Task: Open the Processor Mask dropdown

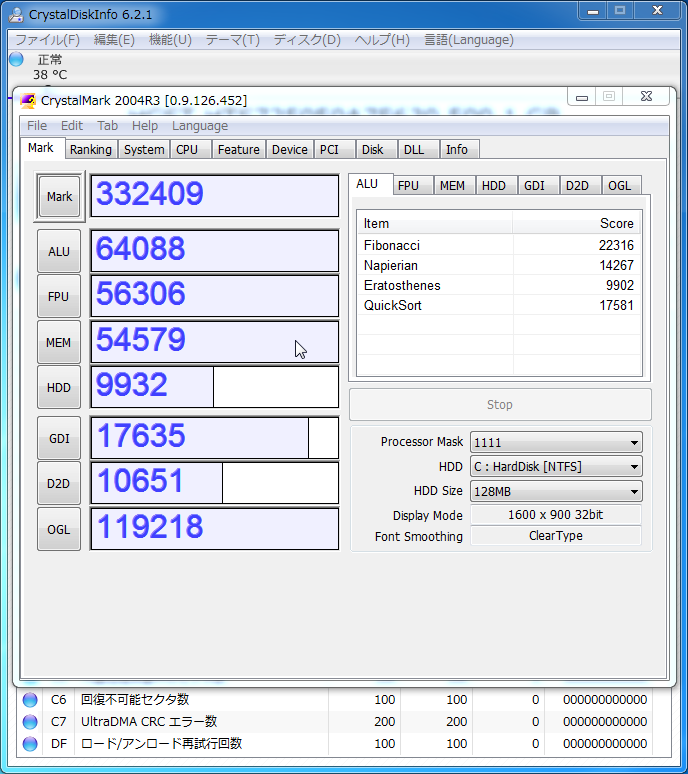Action: [556, 442]
